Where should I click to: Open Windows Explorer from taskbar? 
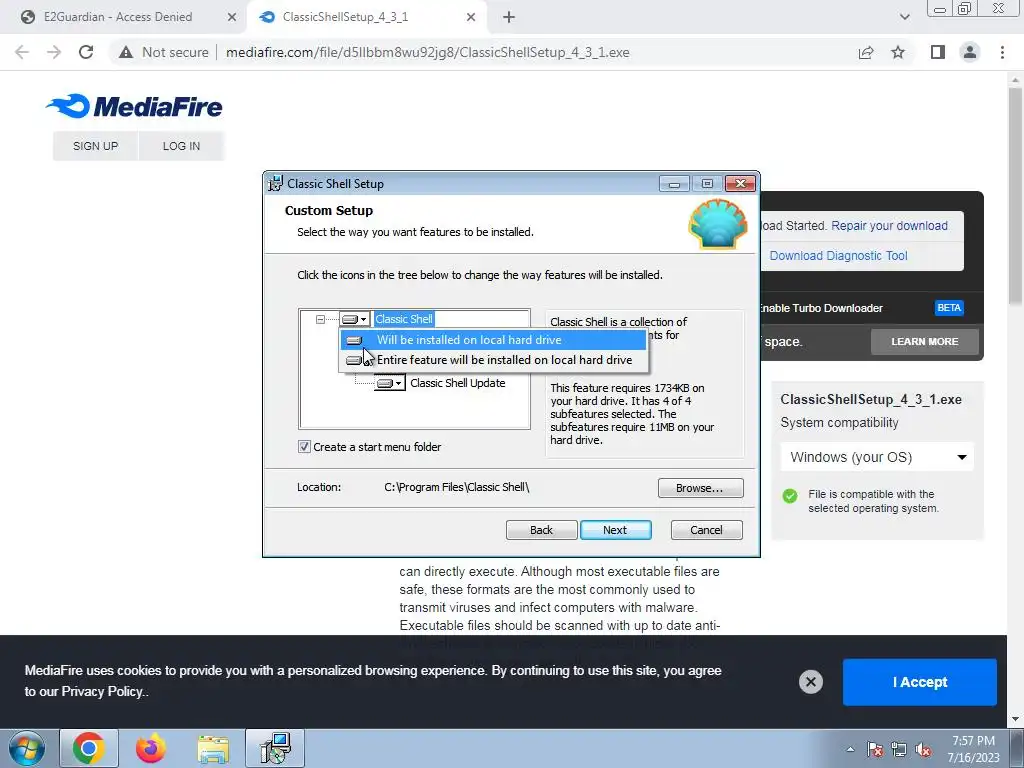213,748
